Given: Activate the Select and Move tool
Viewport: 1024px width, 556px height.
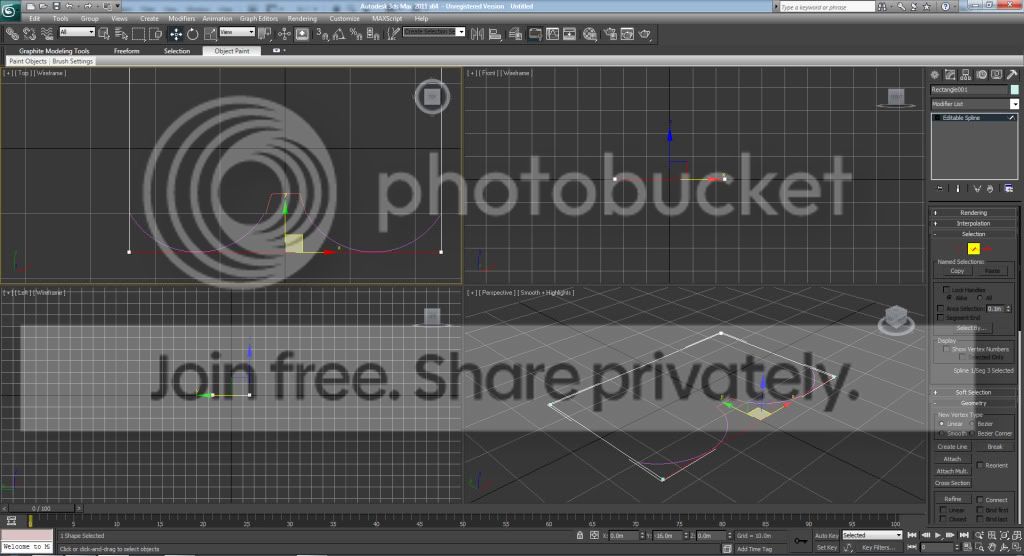Looking at the screenshot, I should [176, 34].
